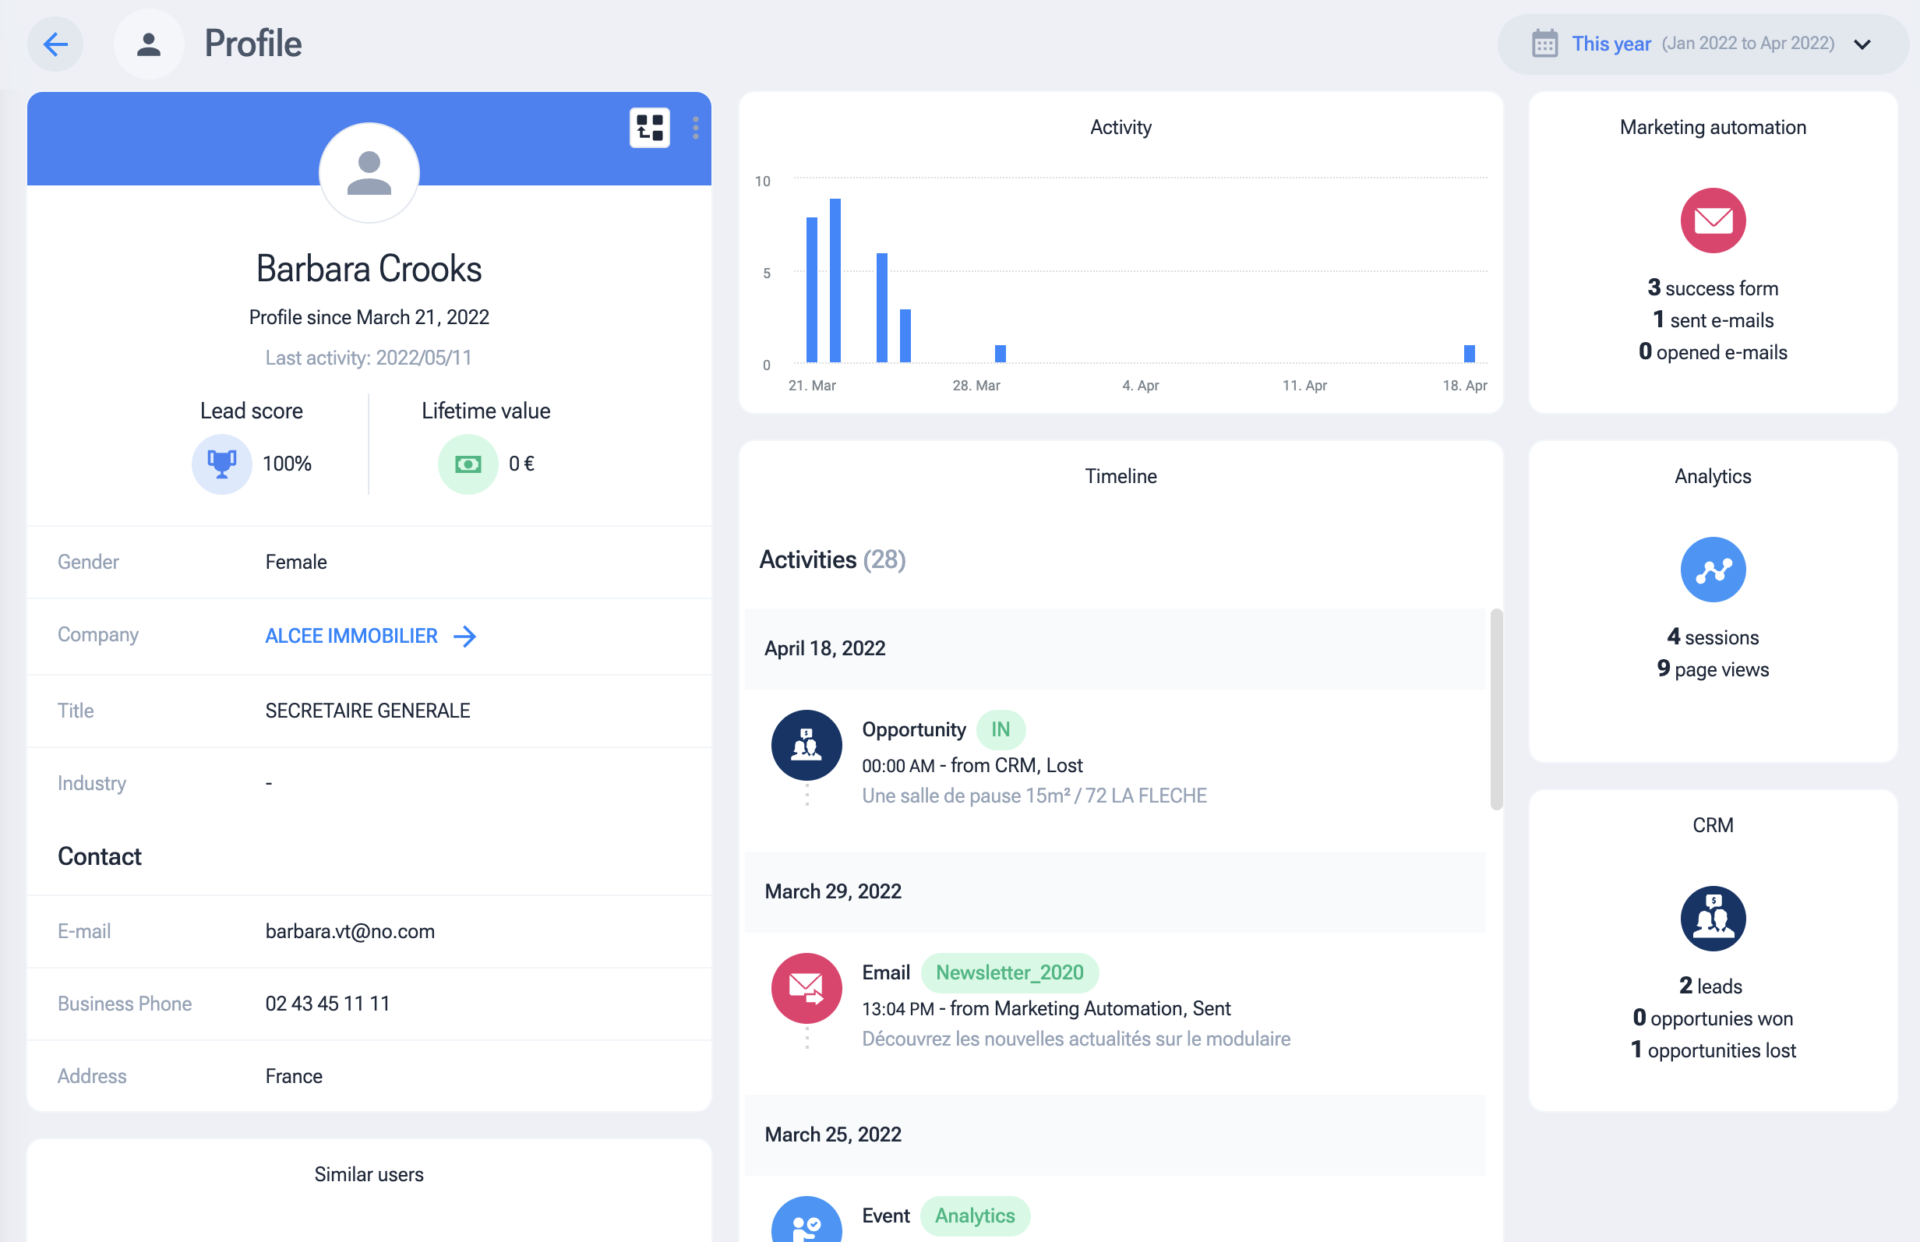Viewport: 1920px width, 1242px height.
Task: Toggle the Newsletter_2020 tag on the email activity
Action: 1009,972
